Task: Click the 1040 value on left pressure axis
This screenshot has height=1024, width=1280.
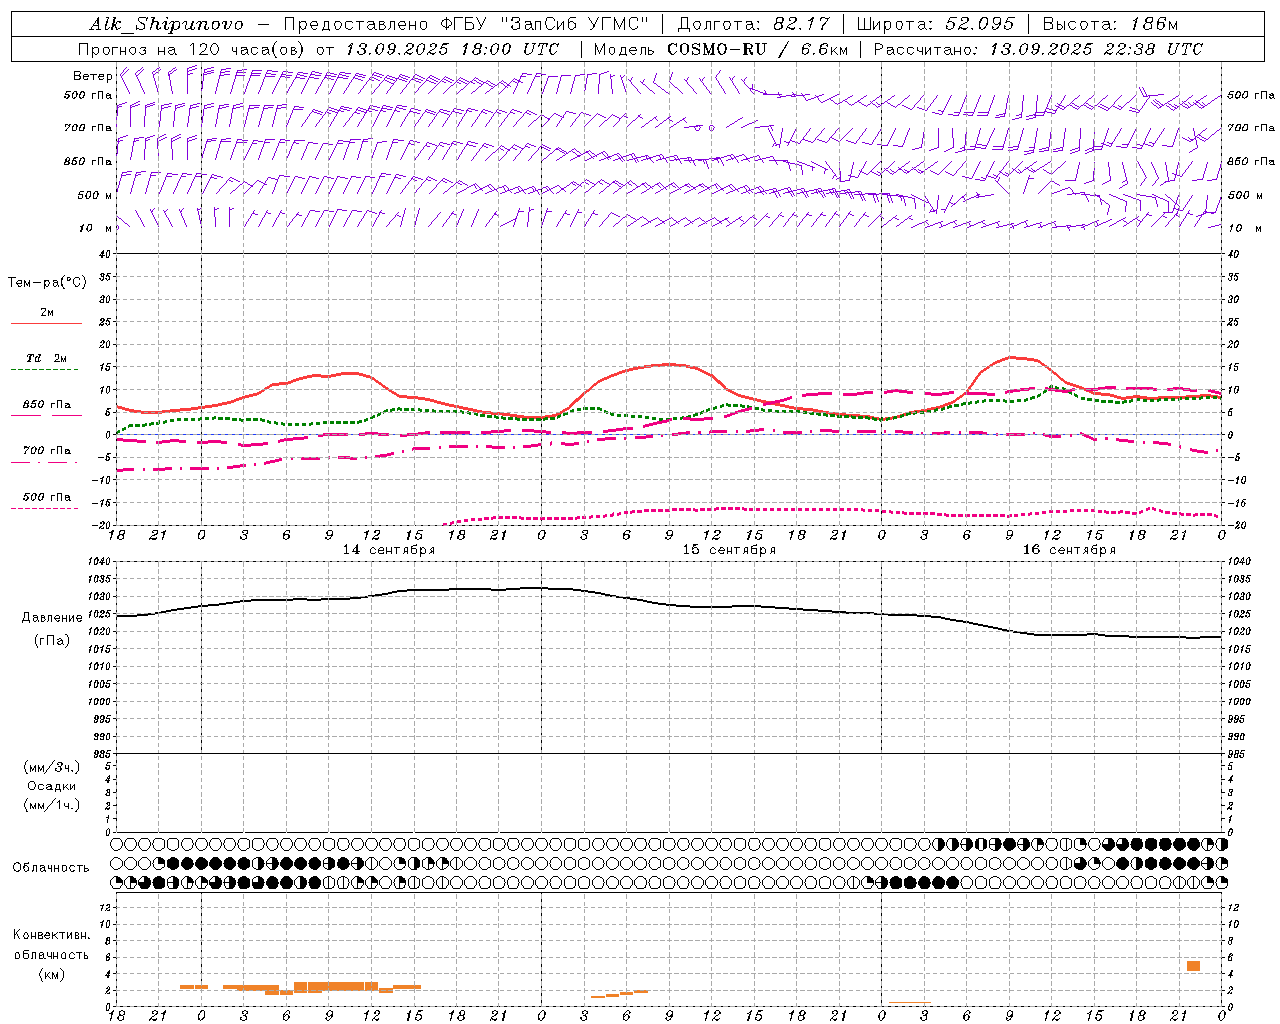Action: pos(100,562)
